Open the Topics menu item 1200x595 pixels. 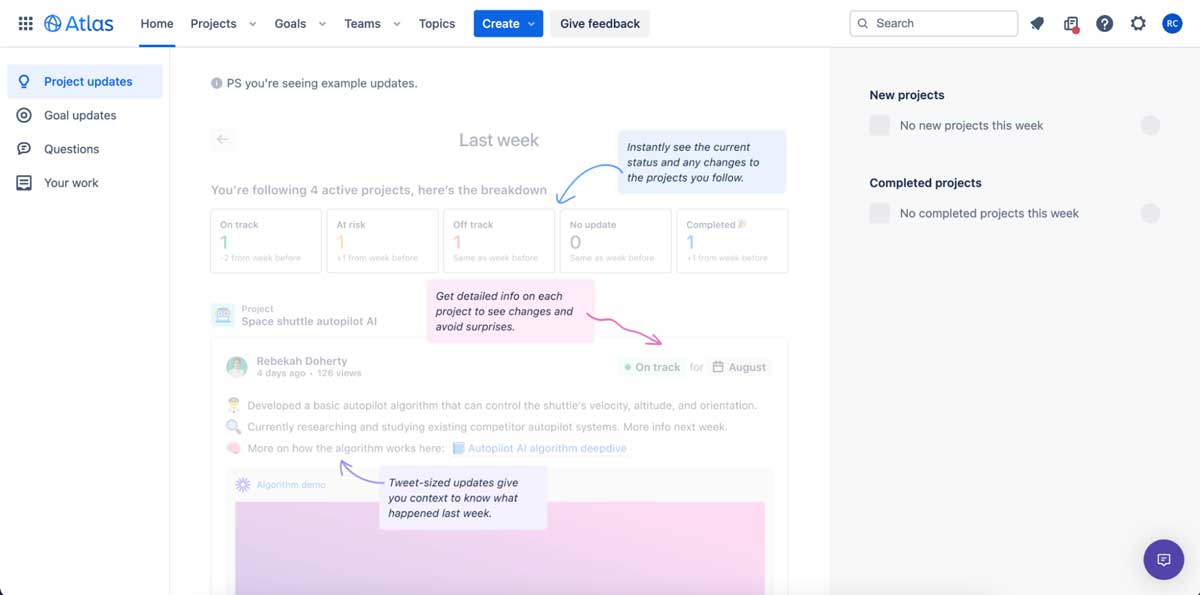tap(437, 23)
